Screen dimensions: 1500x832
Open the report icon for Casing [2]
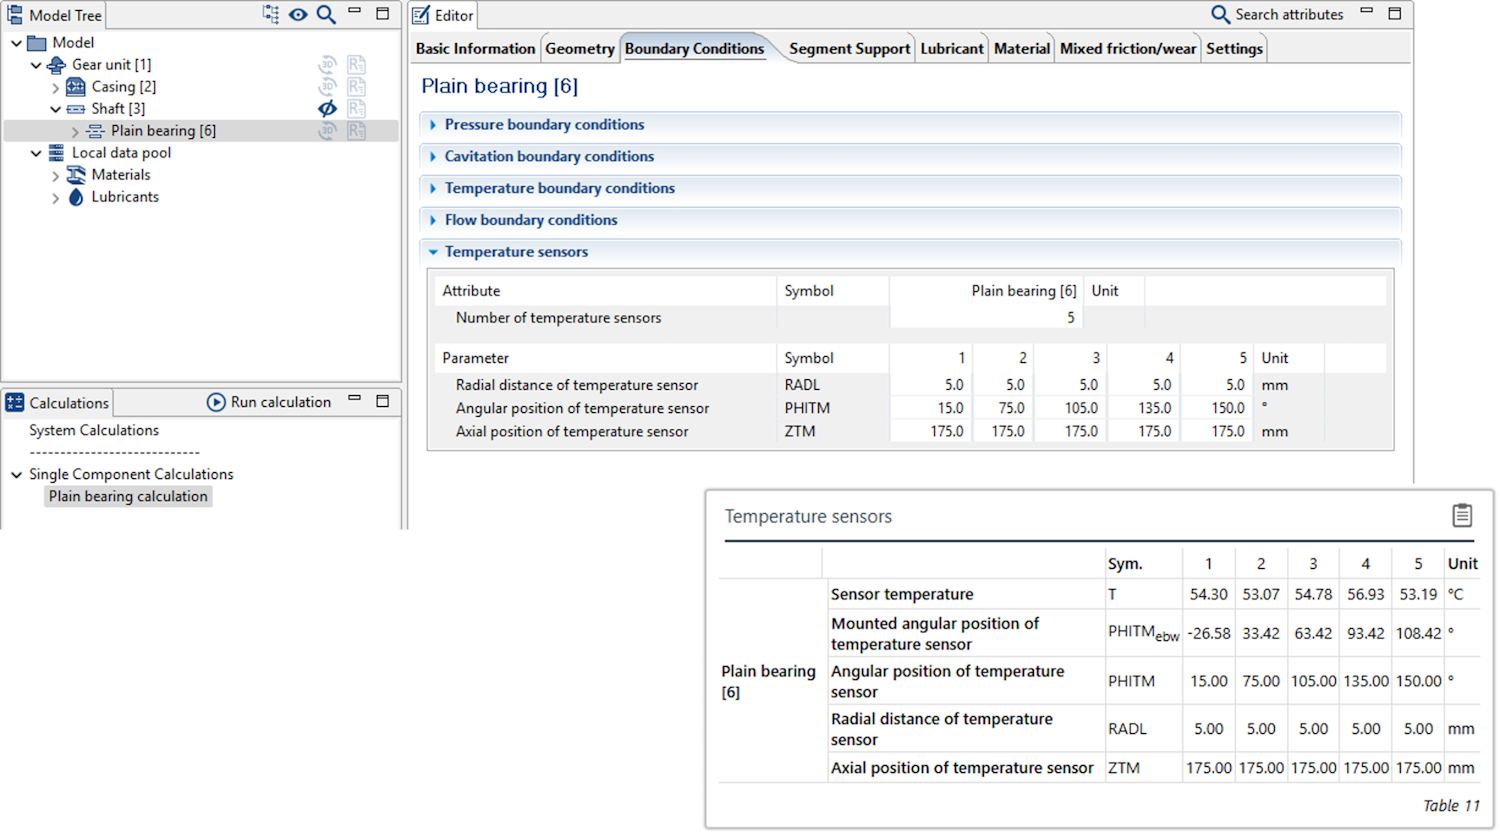pos(356,87)
